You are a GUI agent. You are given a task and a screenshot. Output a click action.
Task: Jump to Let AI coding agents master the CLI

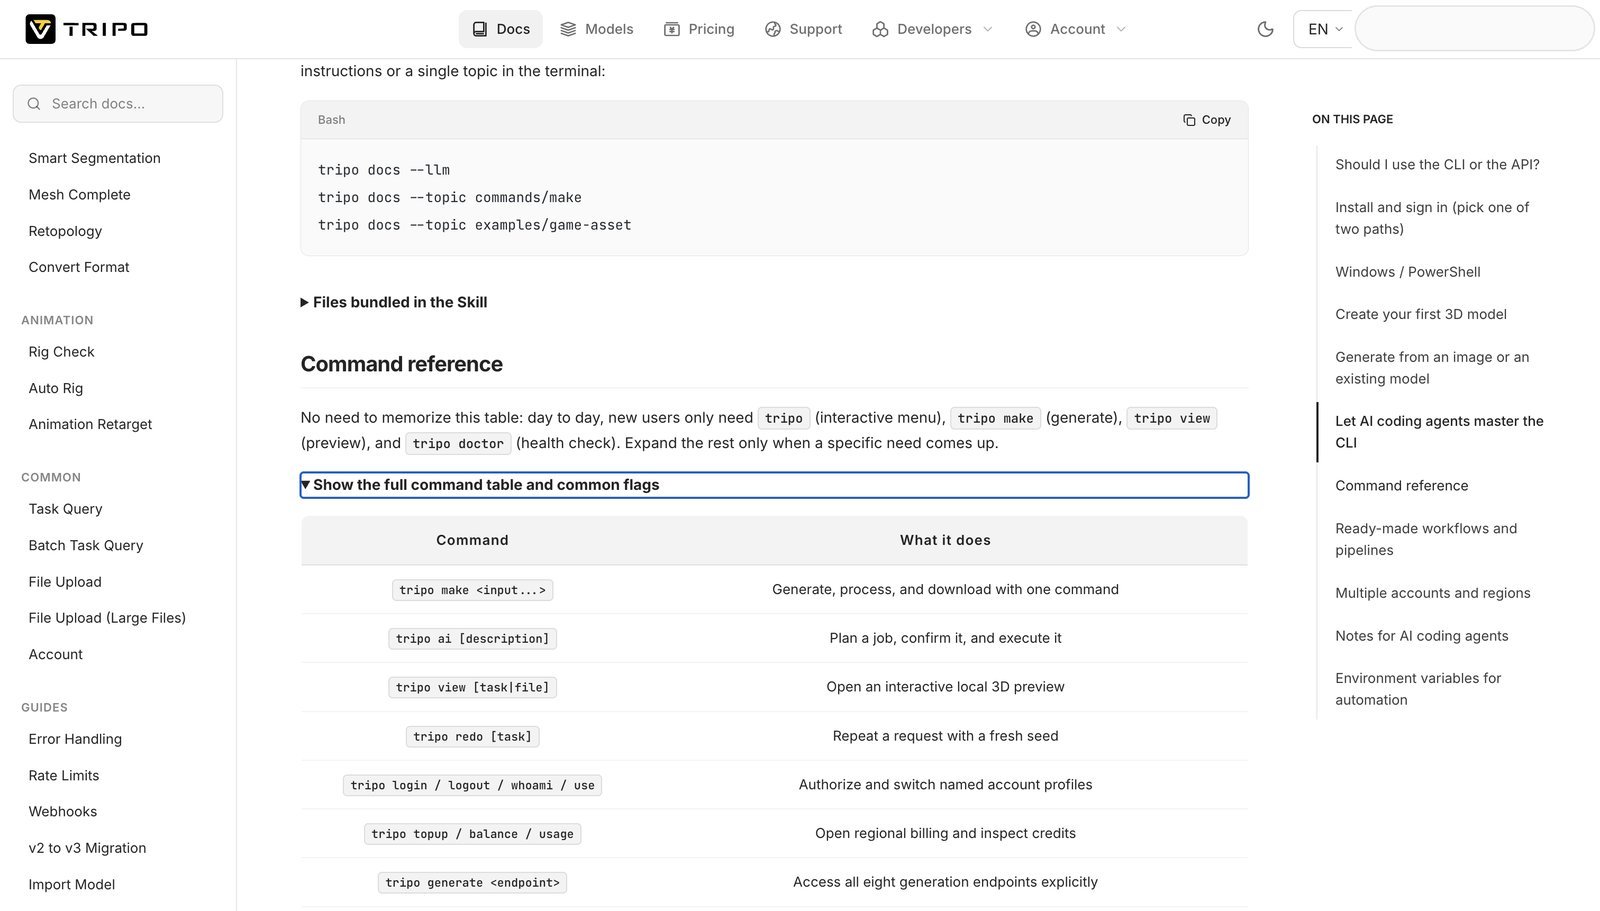(1439, 432)
